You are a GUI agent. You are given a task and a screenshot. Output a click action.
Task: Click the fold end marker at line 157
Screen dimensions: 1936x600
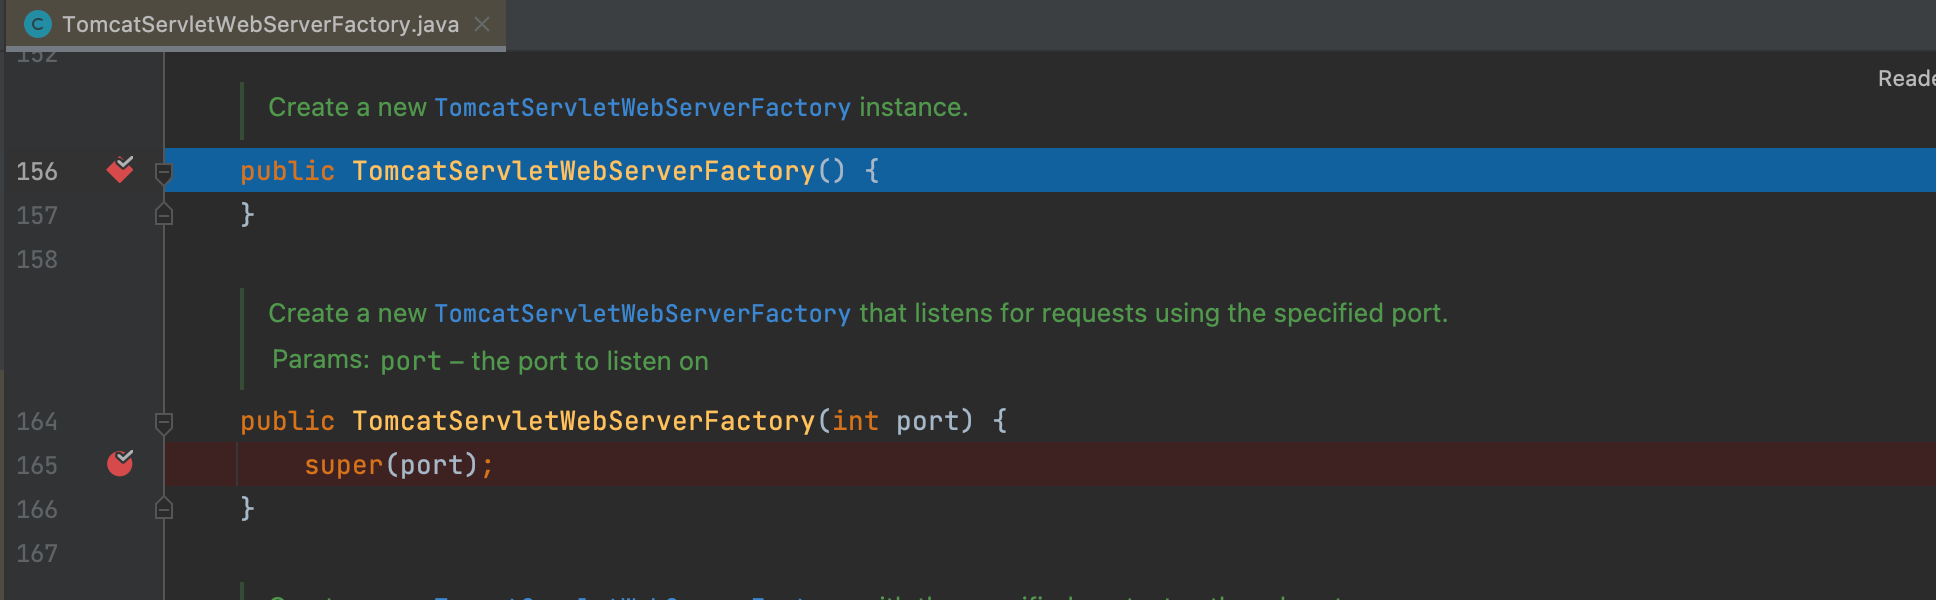pyautogui.click(x=164, y=214)
